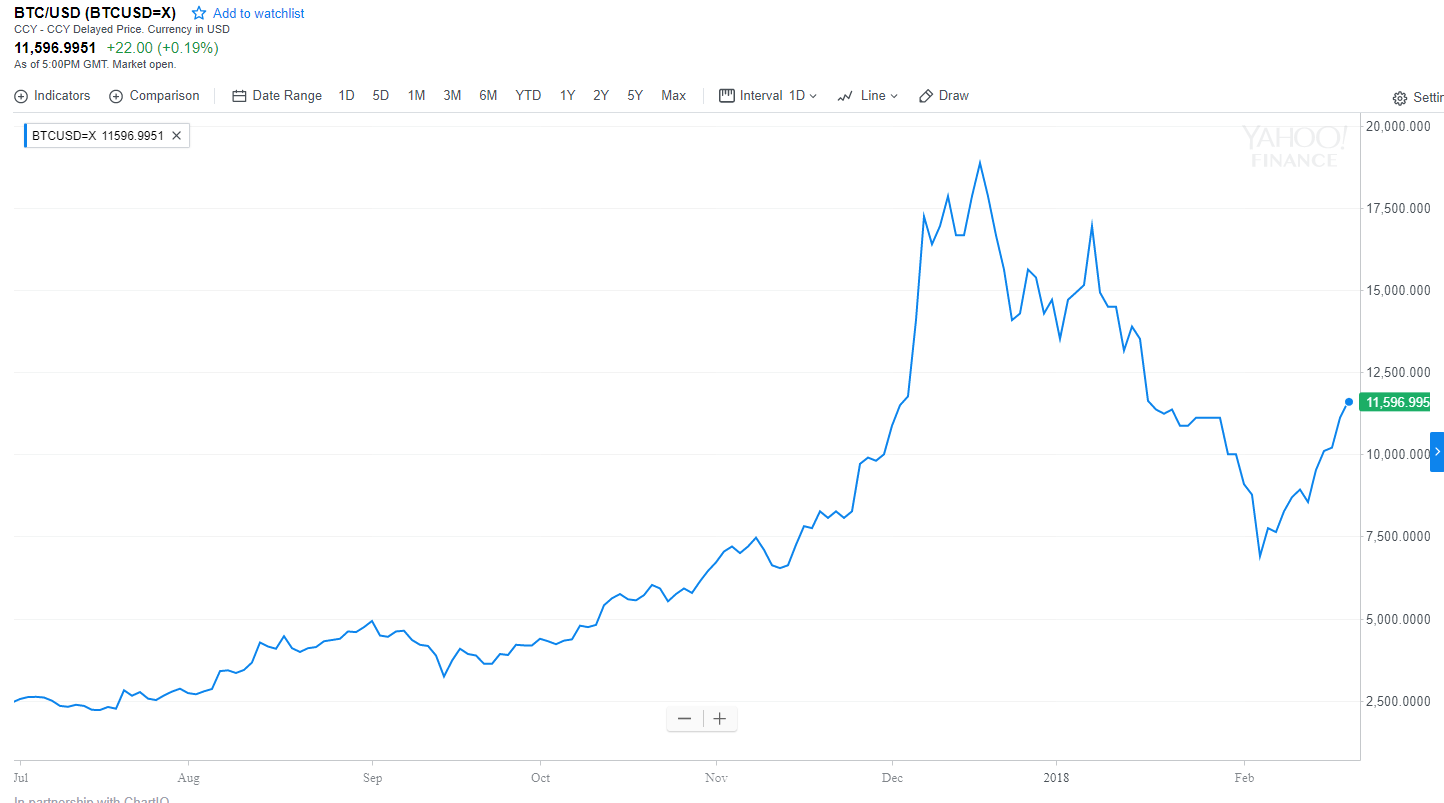Image resolution: width=1444 pixels, height=803 pixels.
Task: Open Indicators via its plus icon
Action: point(21,96)
